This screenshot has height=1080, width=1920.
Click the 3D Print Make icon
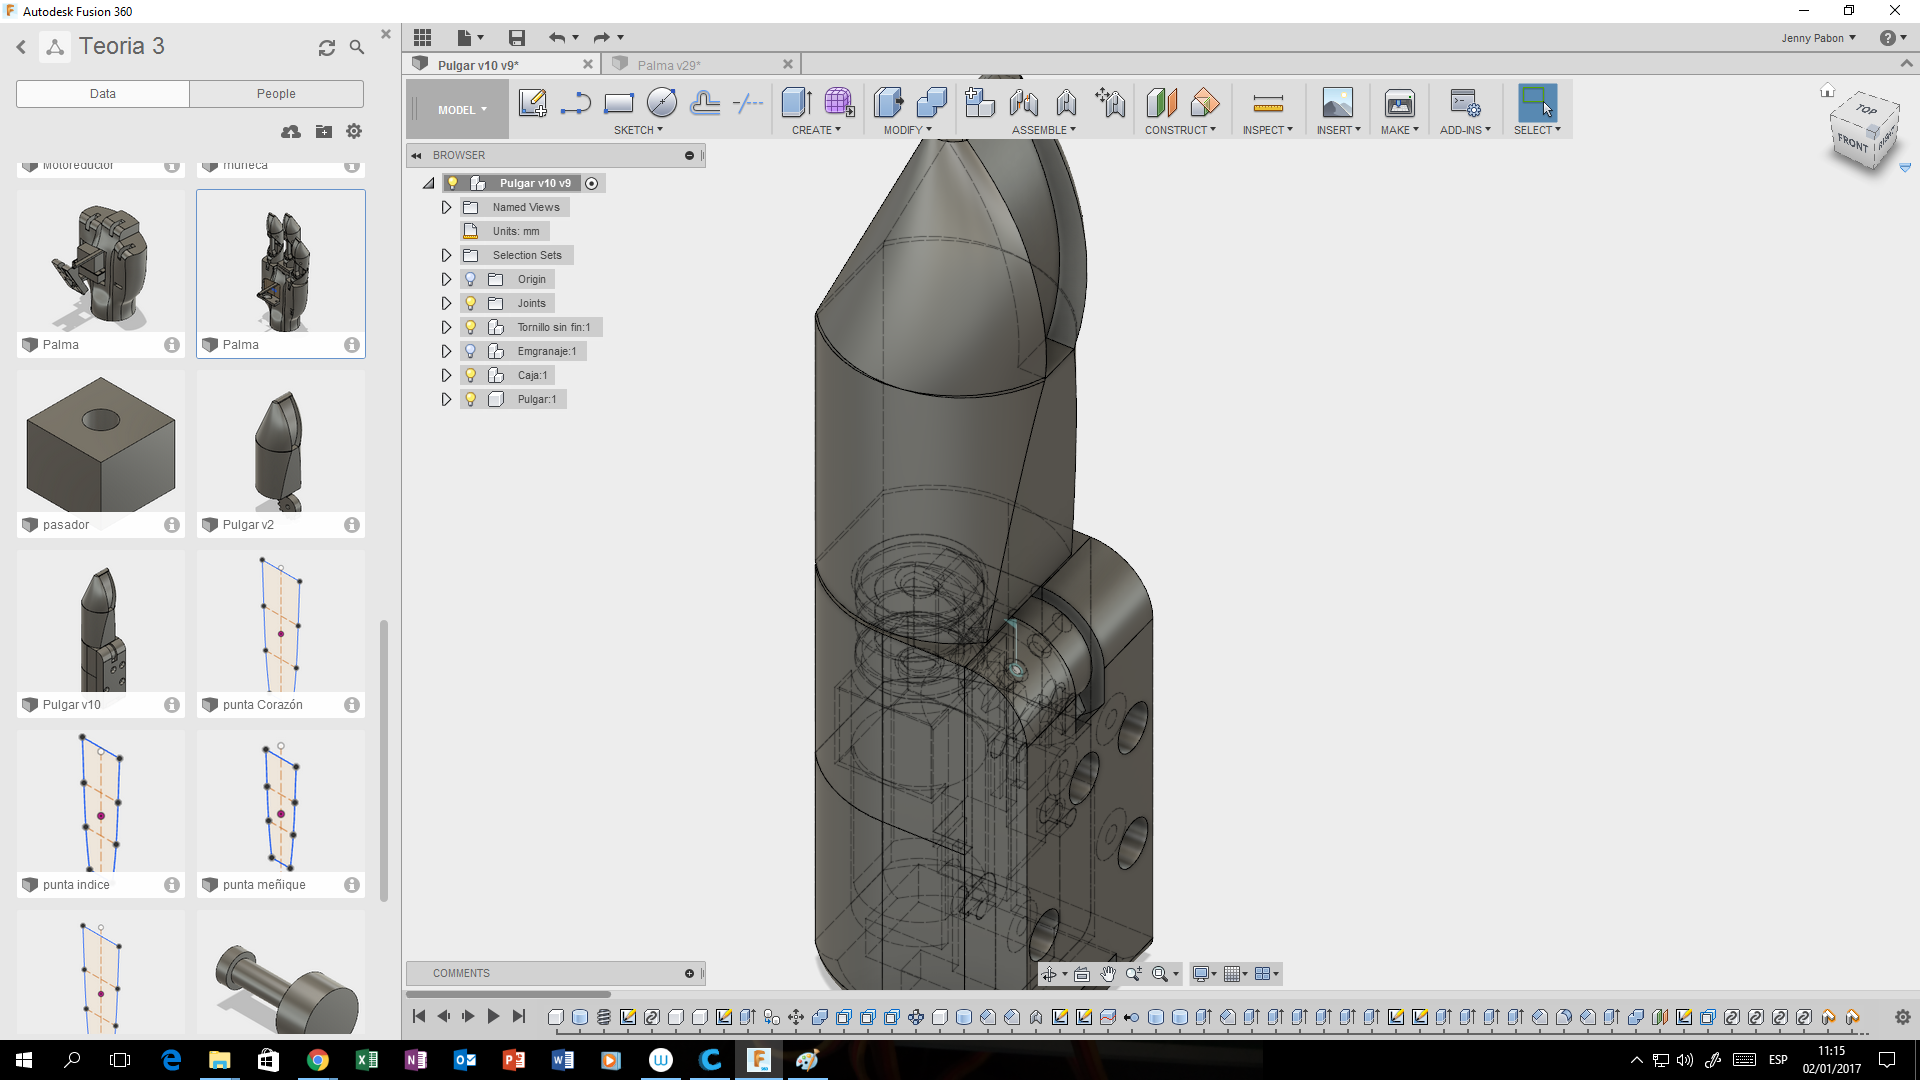tap(1399, 103)
